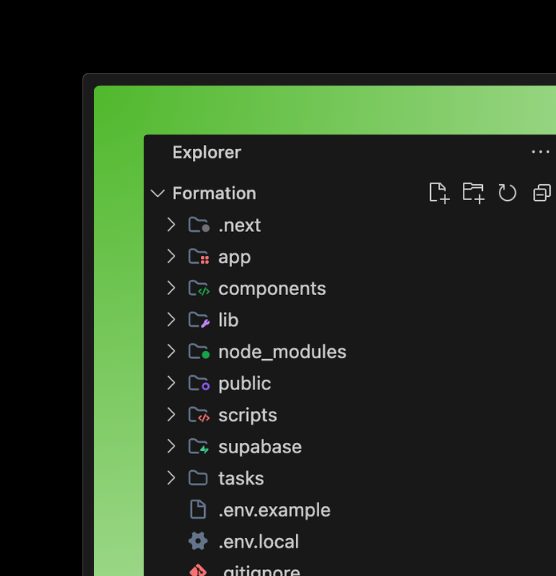
Task: Expand the scripts folder chevron
Action: (x=171, y=414)
